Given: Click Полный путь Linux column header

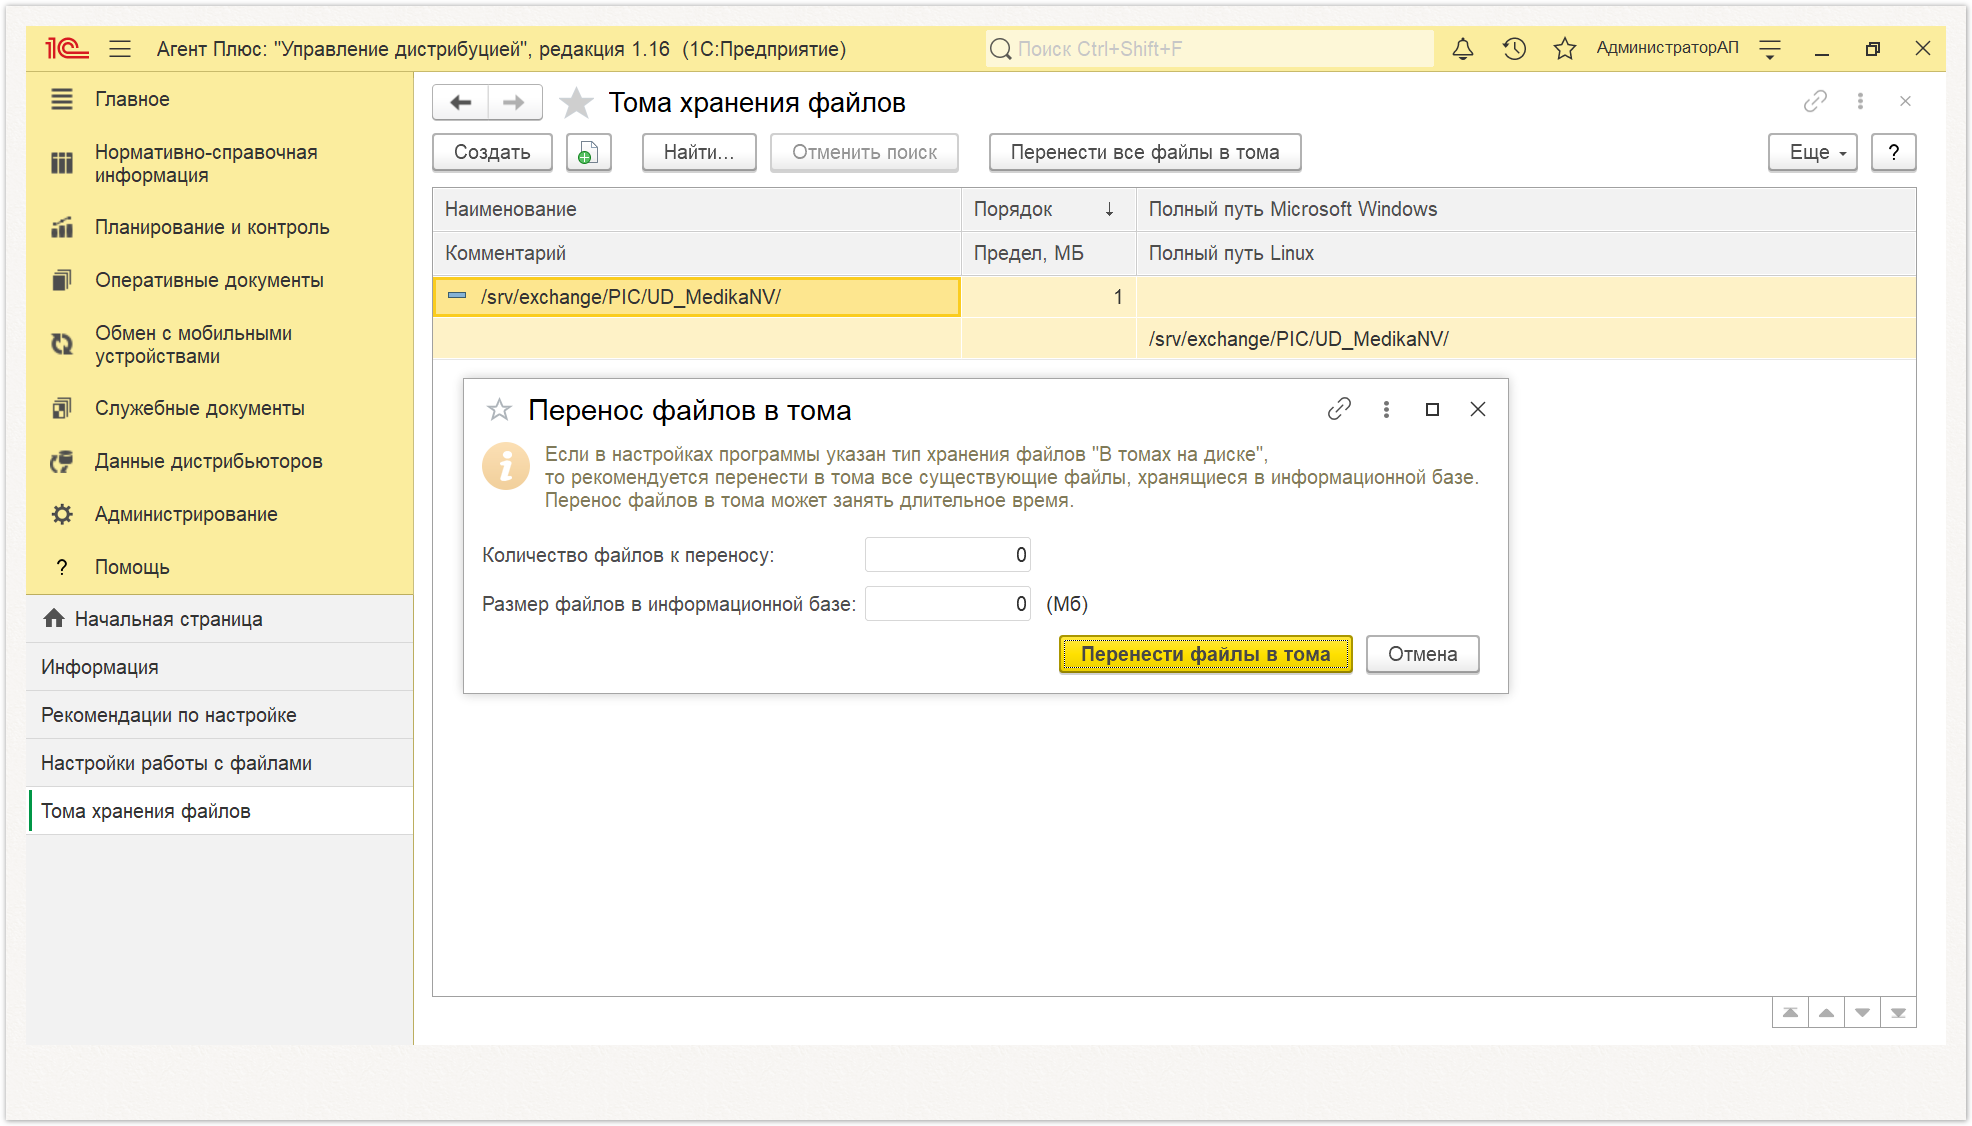Looking at the screenshot, I should click(x=1526, y=253).
